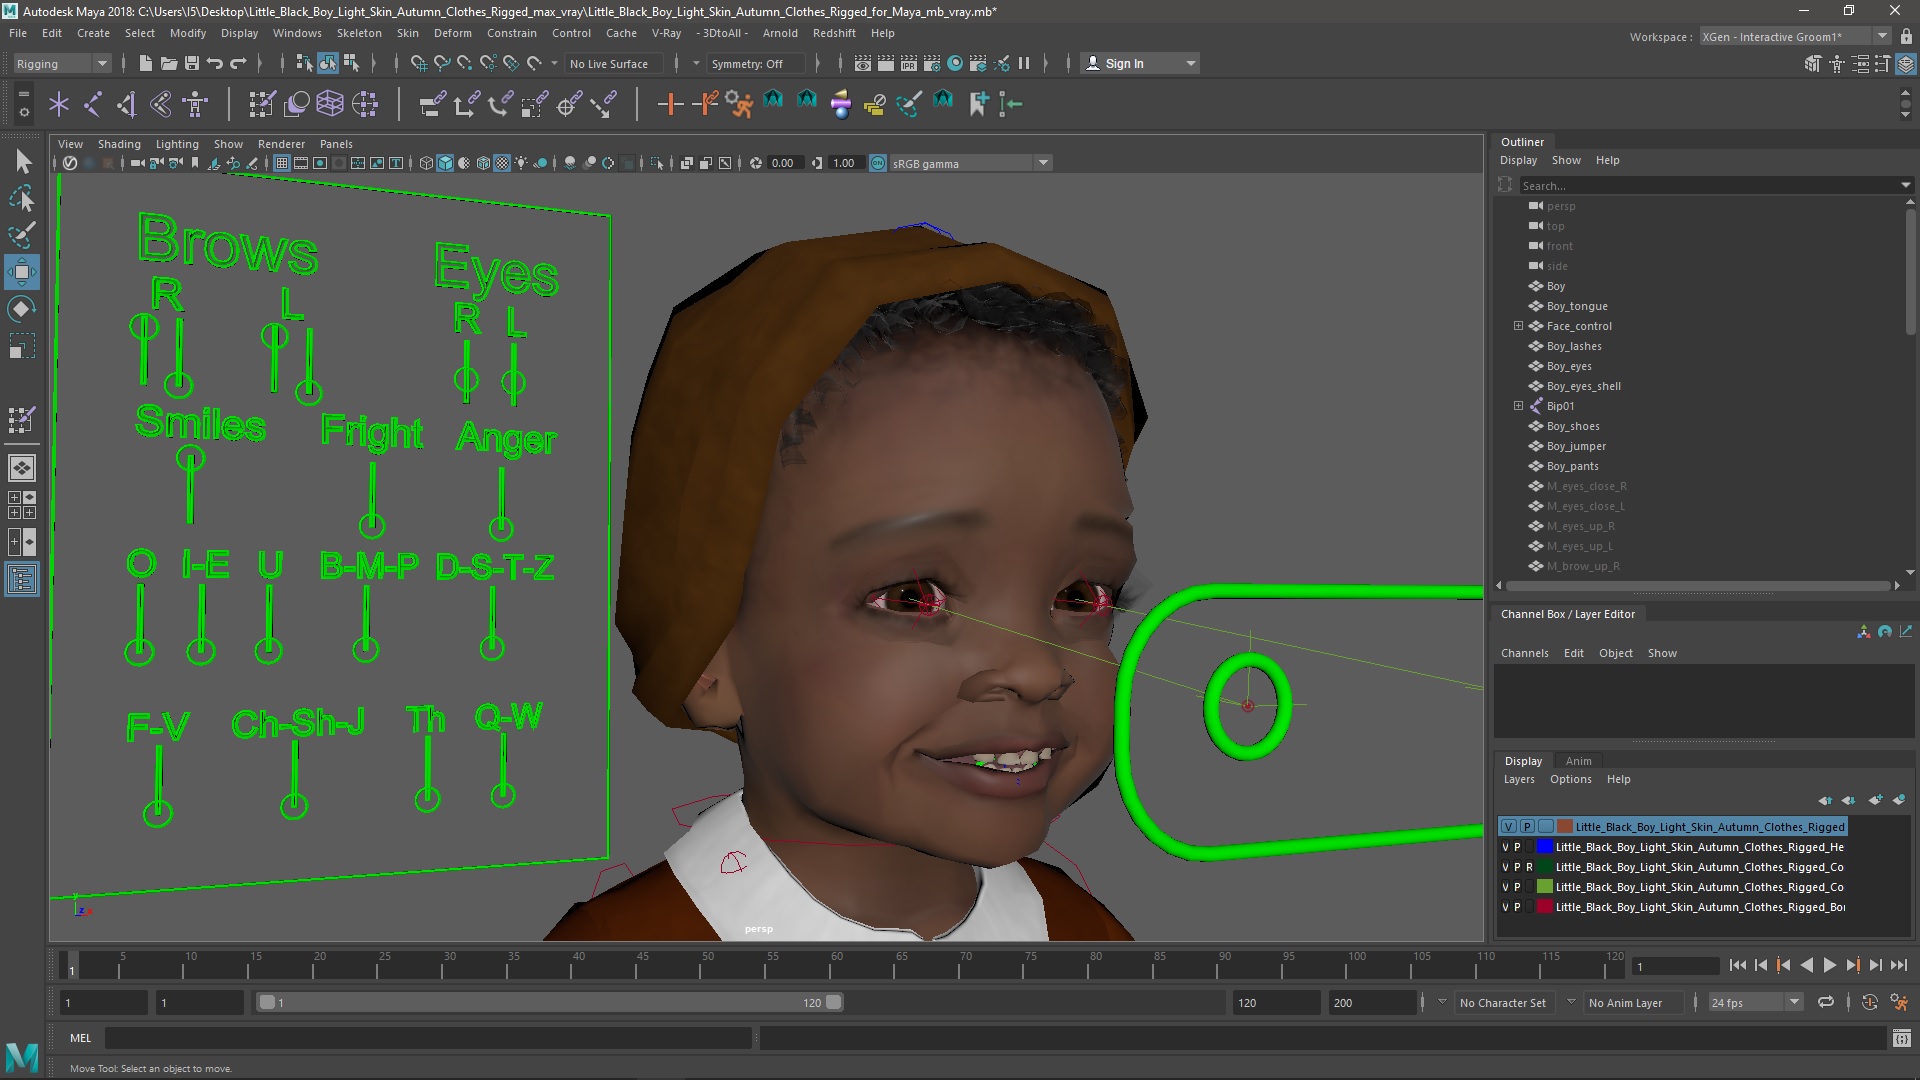
Task: Click the Create Lattice shelf icon
Action: (329, 103)
